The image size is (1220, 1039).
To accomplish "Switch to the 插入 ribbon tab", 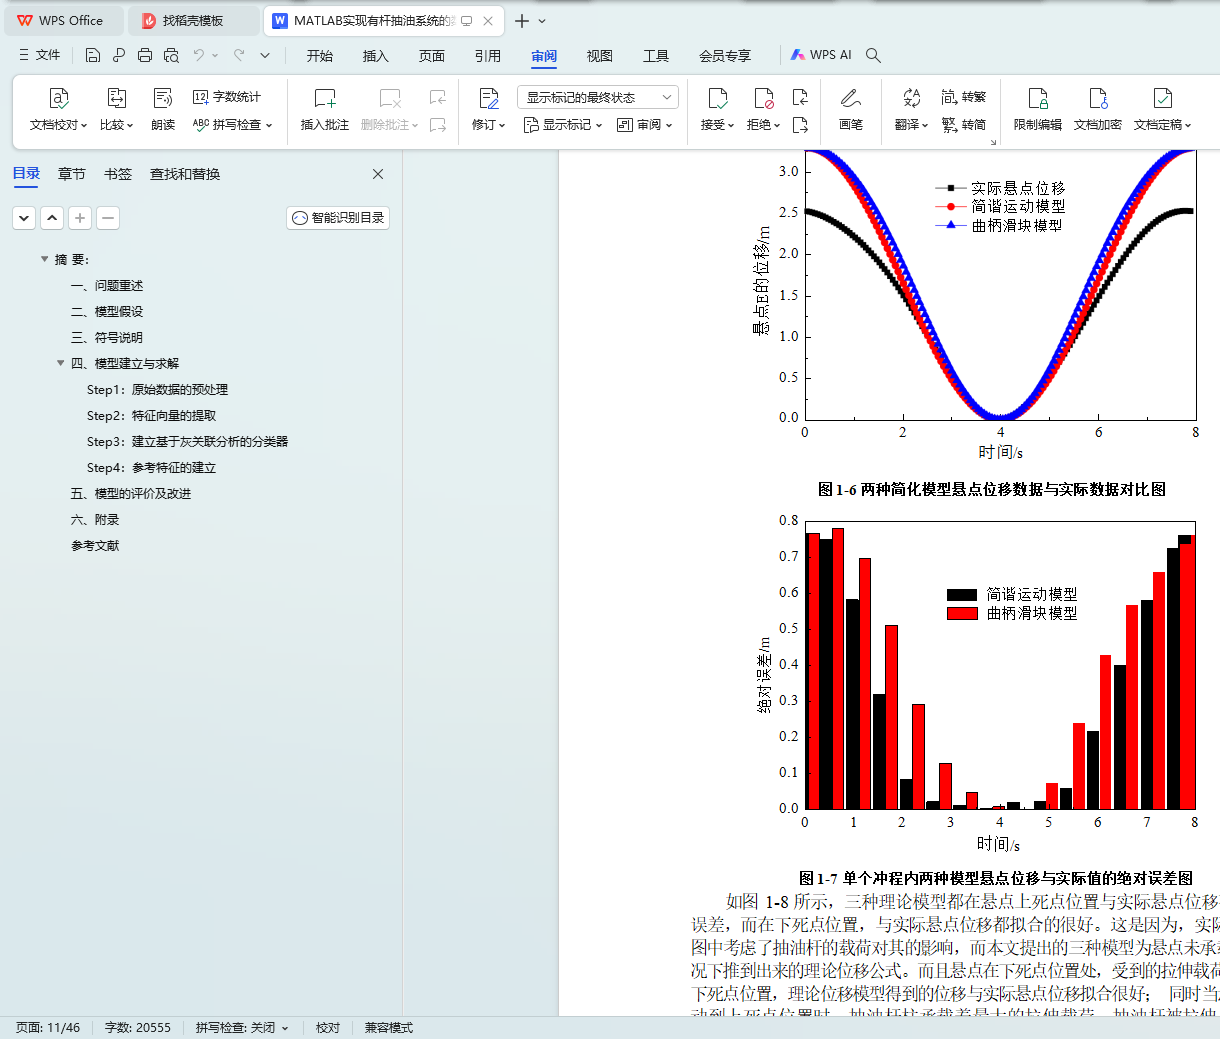I will pyautogui.click(x=376, y=56).
